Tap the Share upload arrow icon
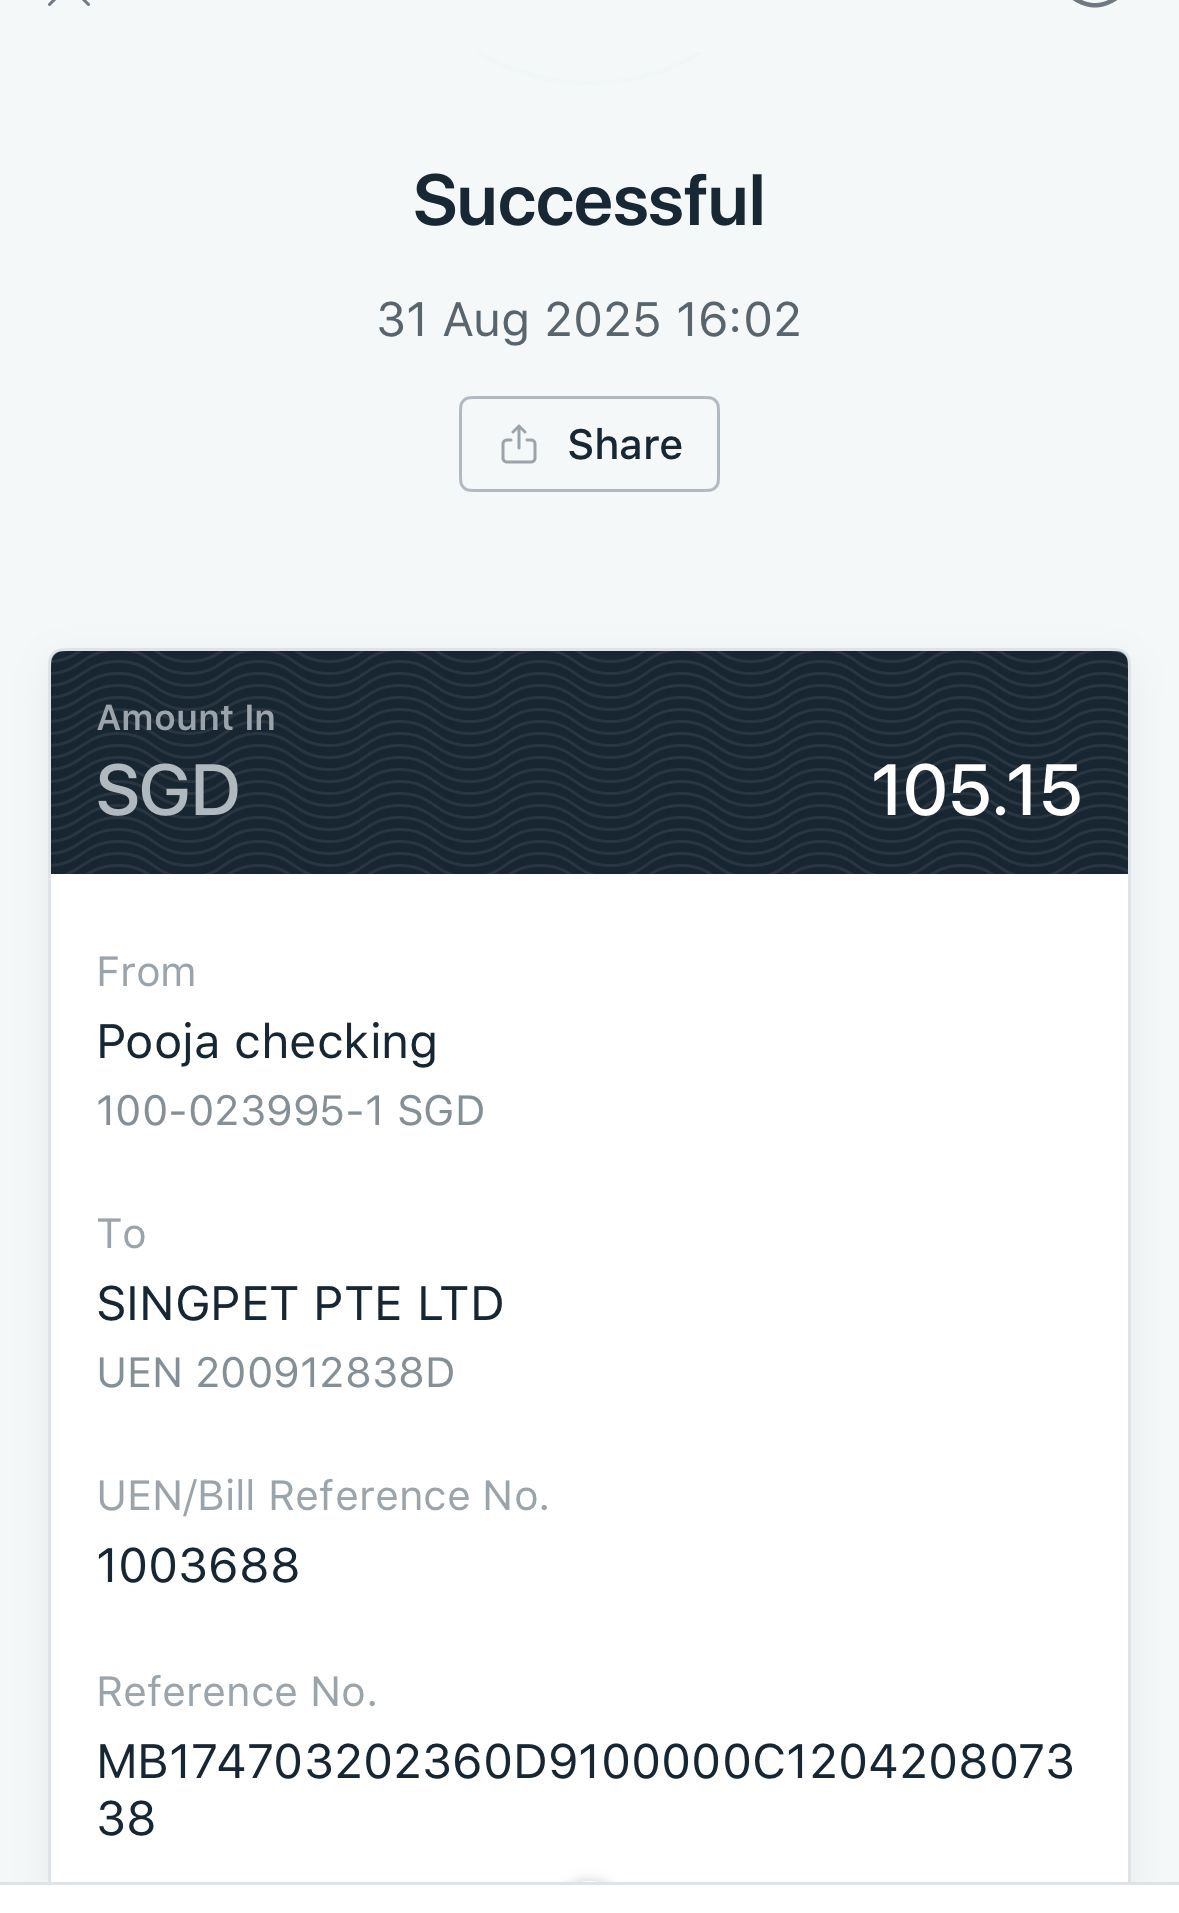The width and height of the screenshot is (1179, 1913). coord(518,444)
